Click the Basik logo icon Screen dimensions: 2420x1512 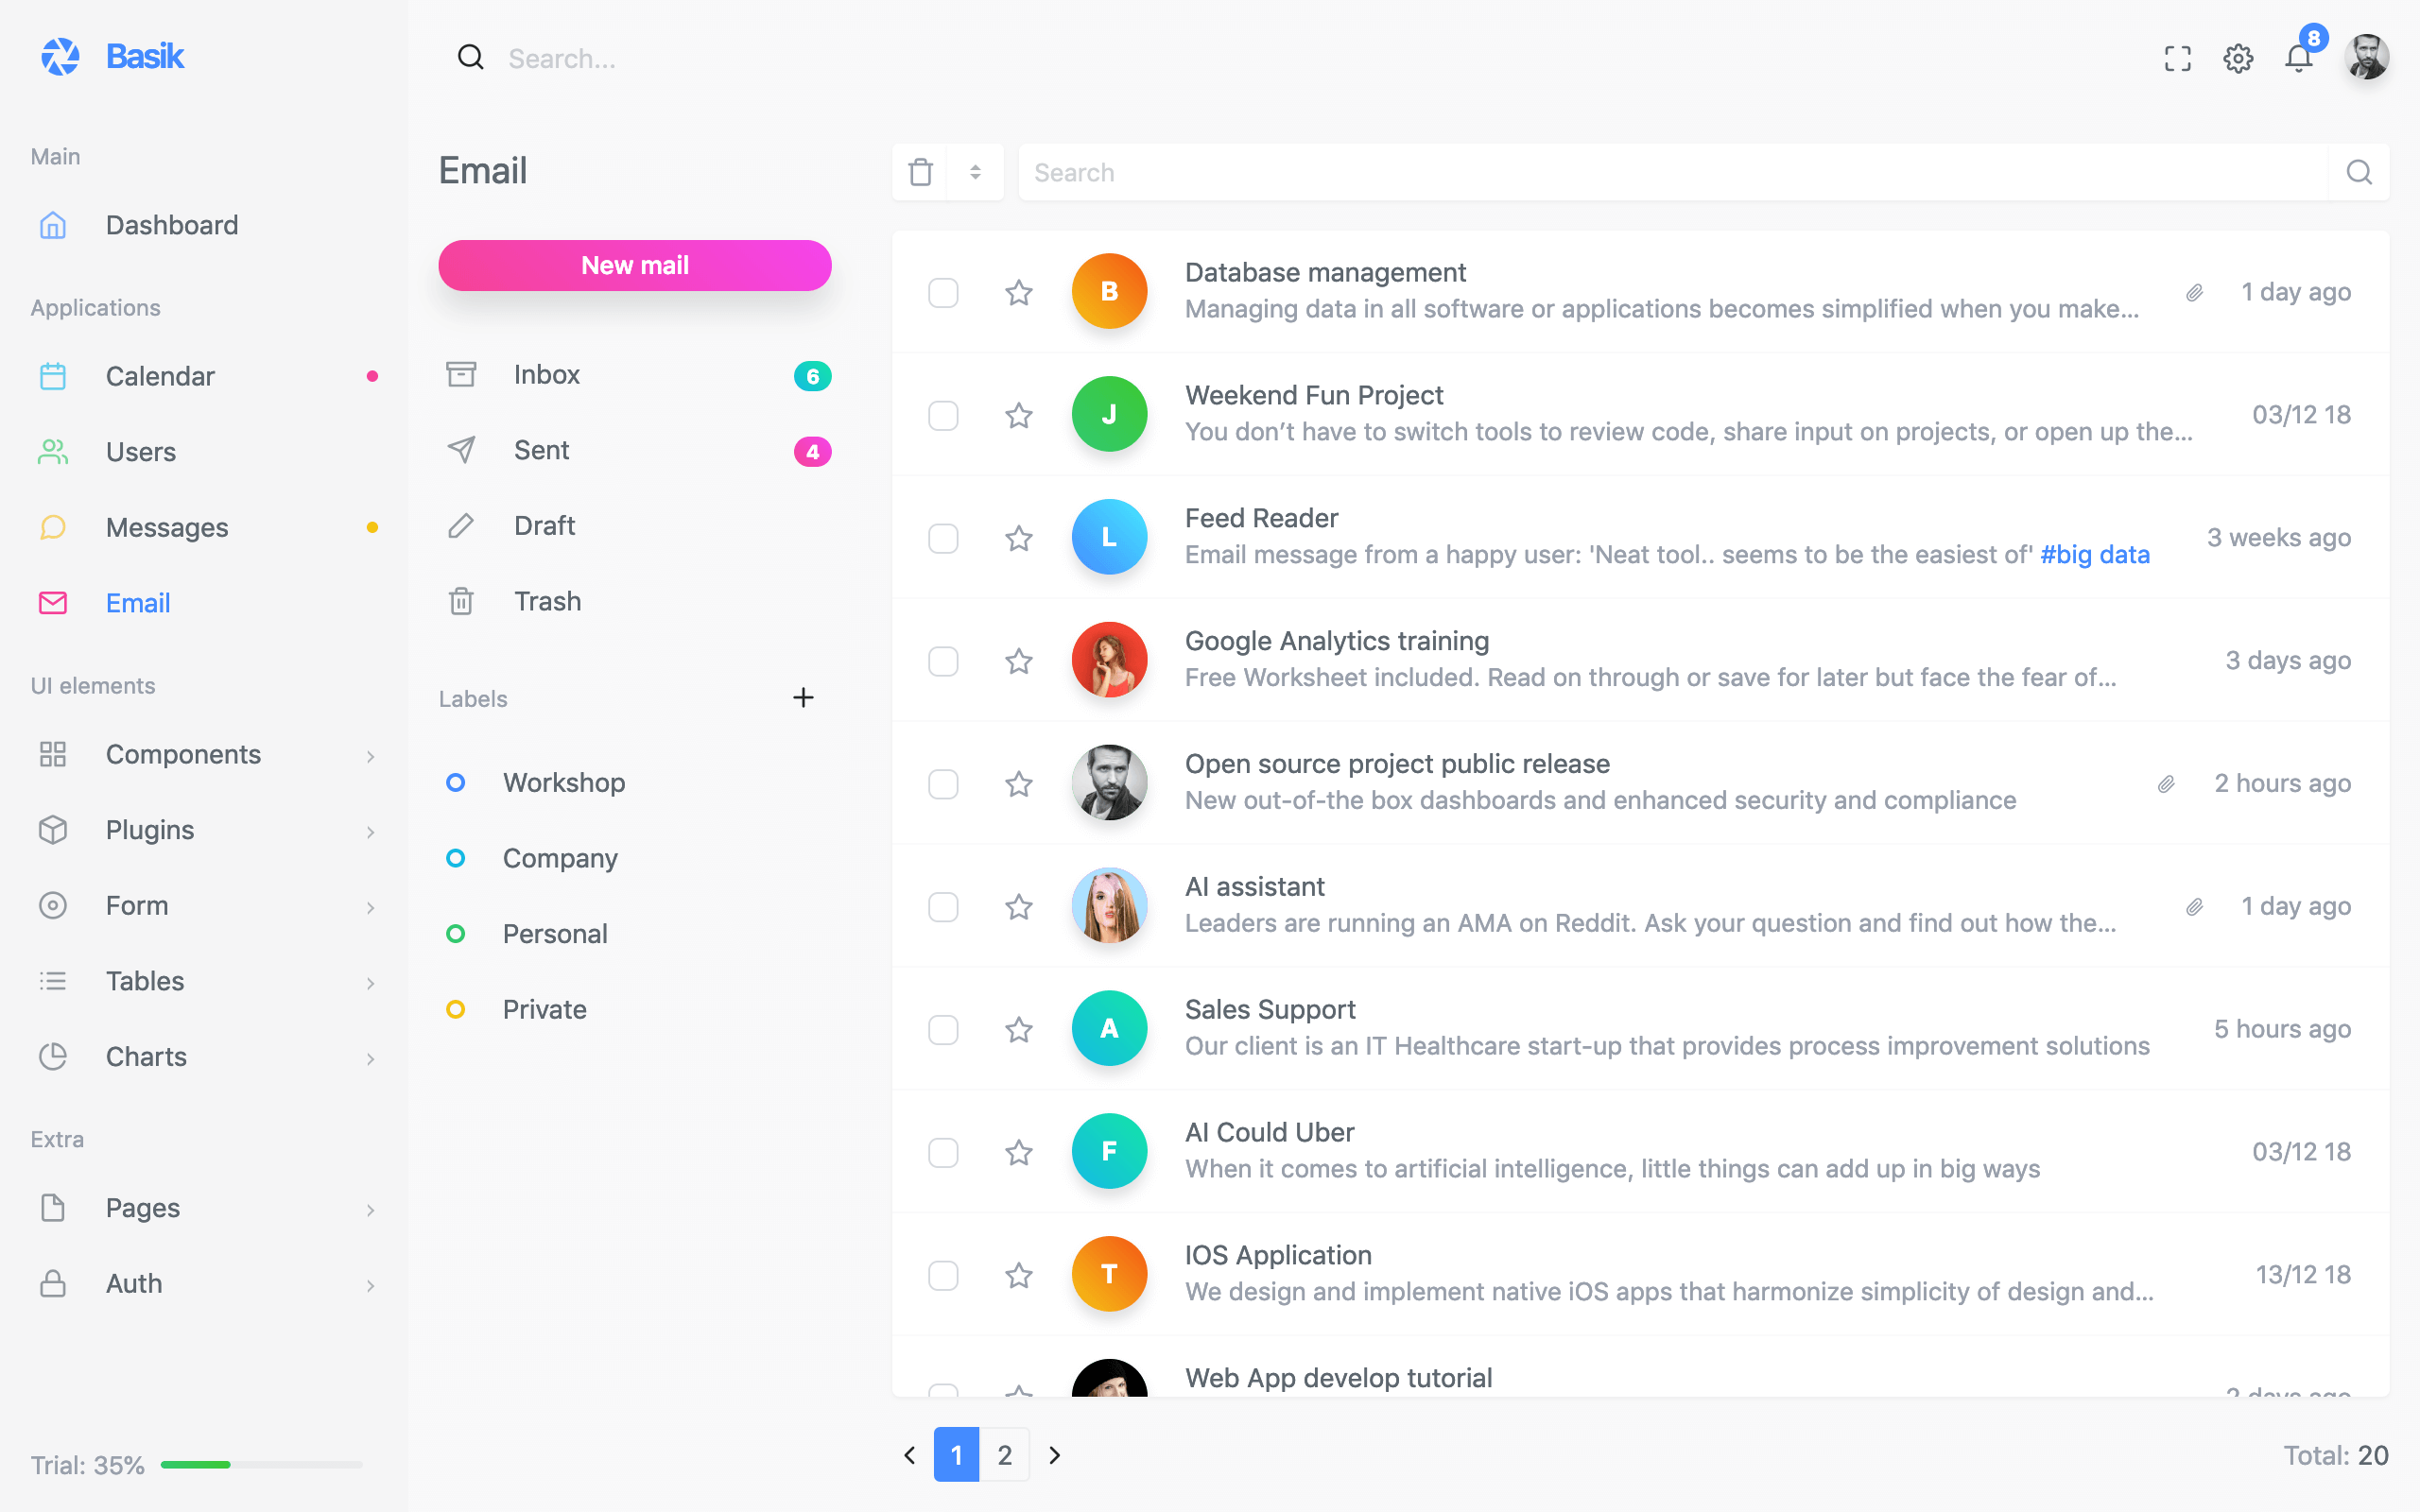point(60,57)
